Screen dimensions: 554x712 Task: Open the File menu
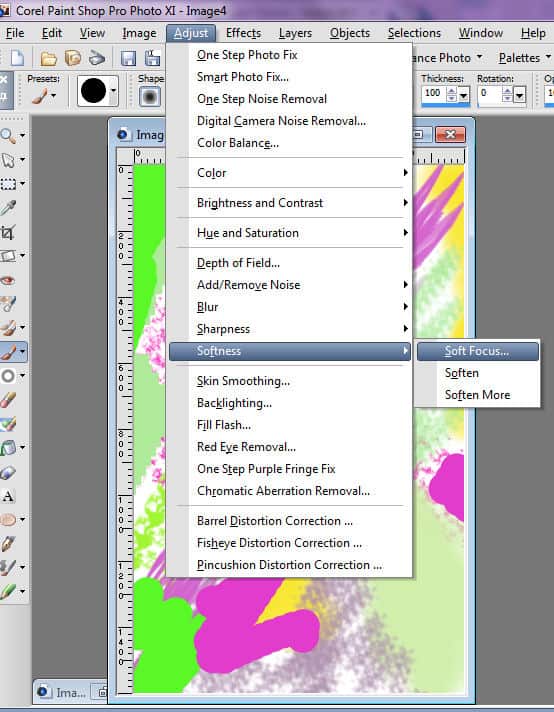tap(15, 33)
